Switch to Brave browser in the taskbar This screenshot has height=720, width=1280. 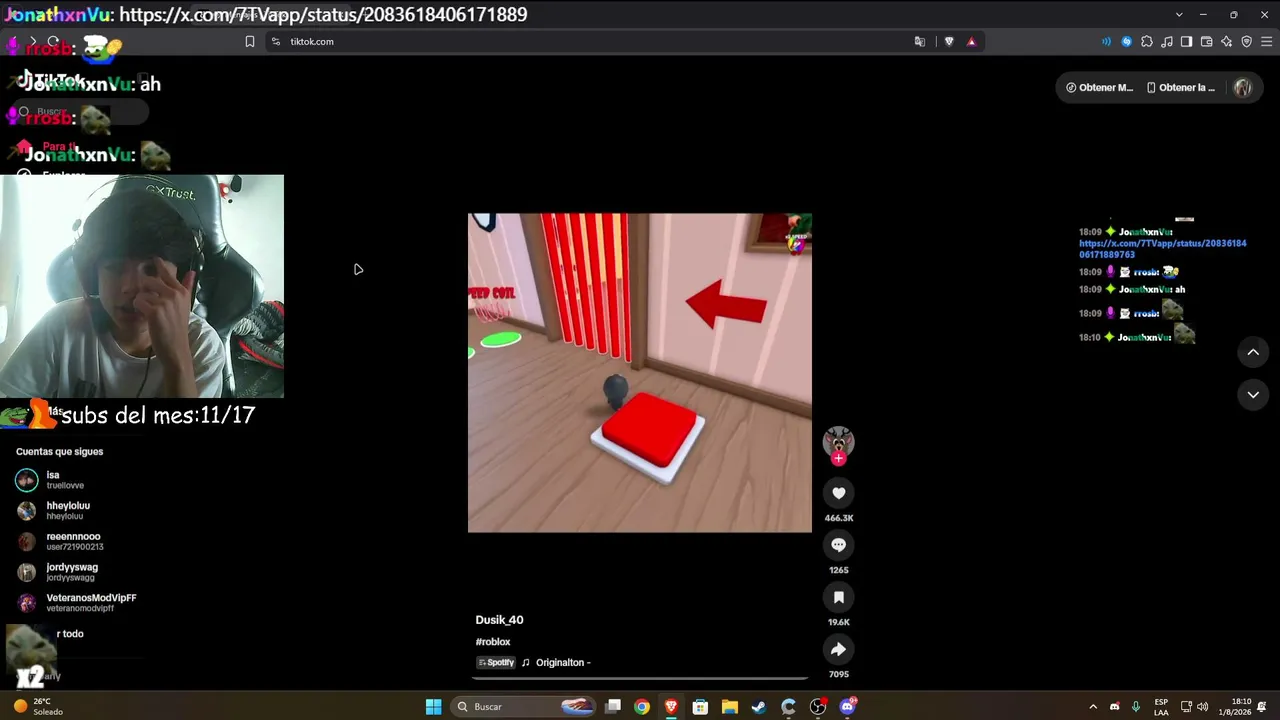[x=671, y=707]
